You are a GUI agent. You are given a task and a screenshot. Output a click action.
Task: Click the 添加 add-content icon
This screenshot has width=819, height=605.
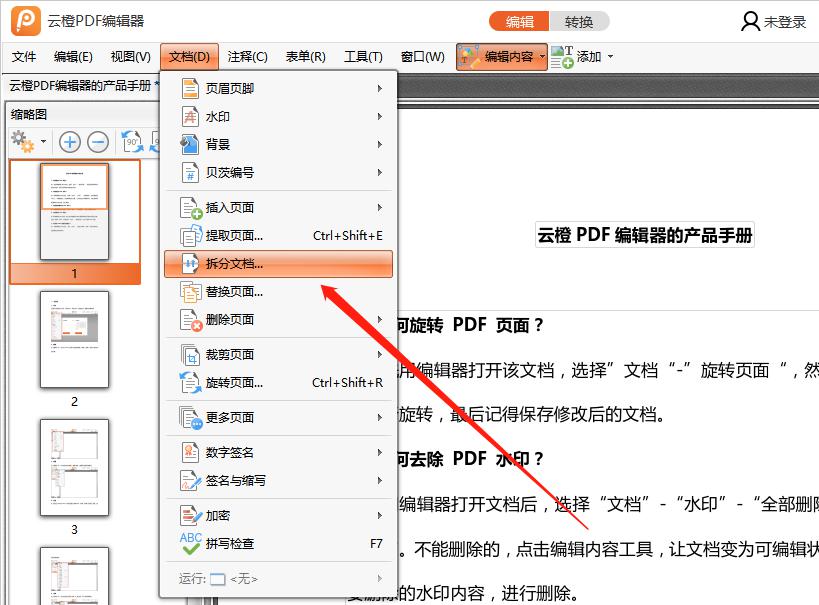point(562,56)
